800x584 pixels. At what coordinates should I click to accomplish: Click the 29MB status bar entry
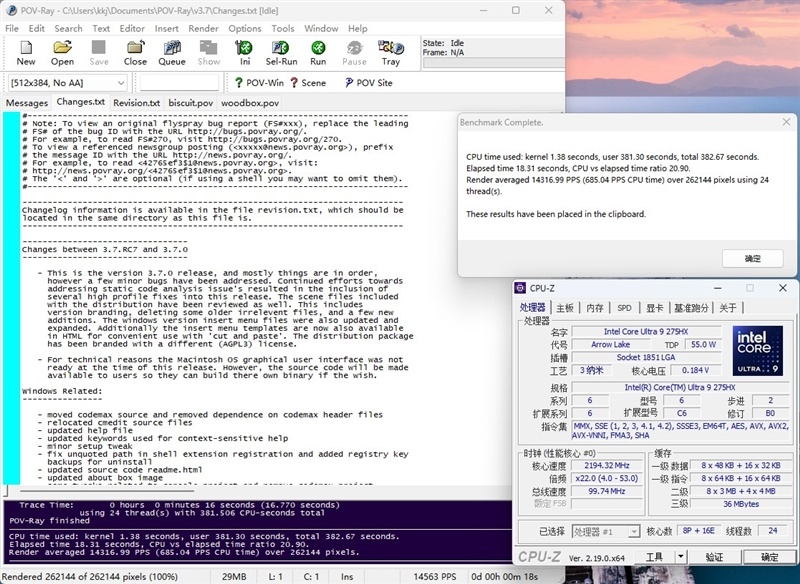234,577
